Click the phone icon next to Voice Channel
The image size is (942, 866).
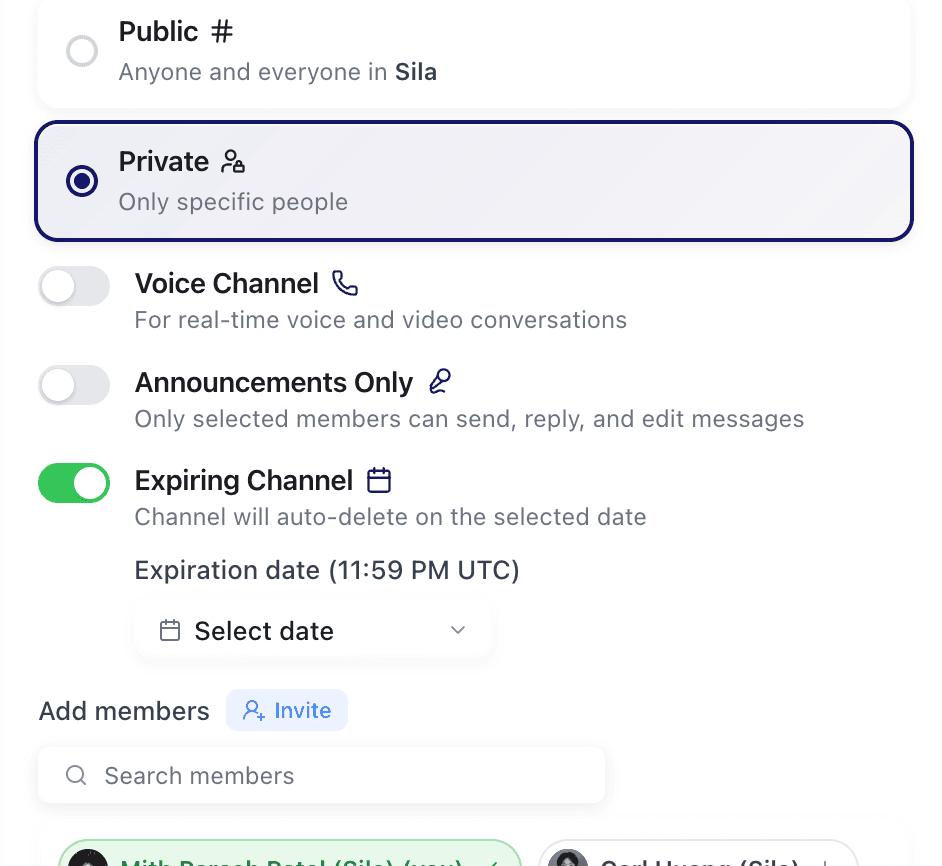(x=345, y=284)
